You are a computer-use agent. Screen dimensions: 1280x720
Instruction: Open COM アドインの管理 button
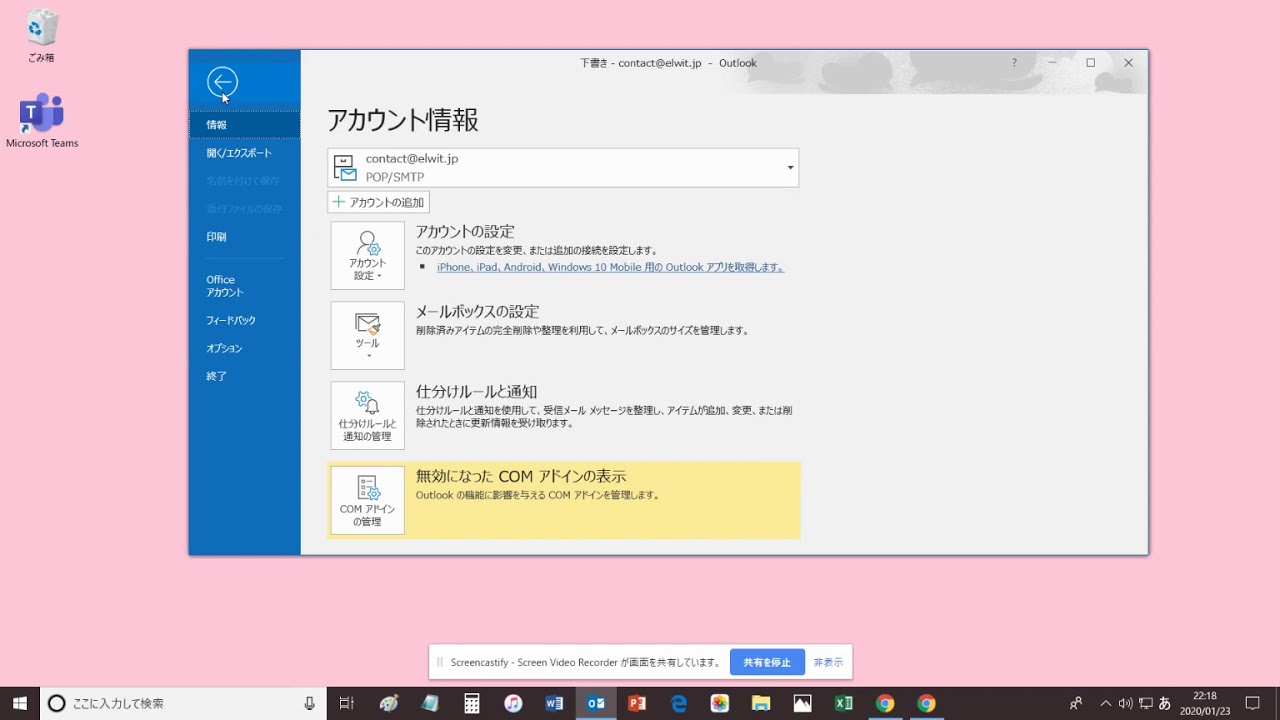[368, 500]
